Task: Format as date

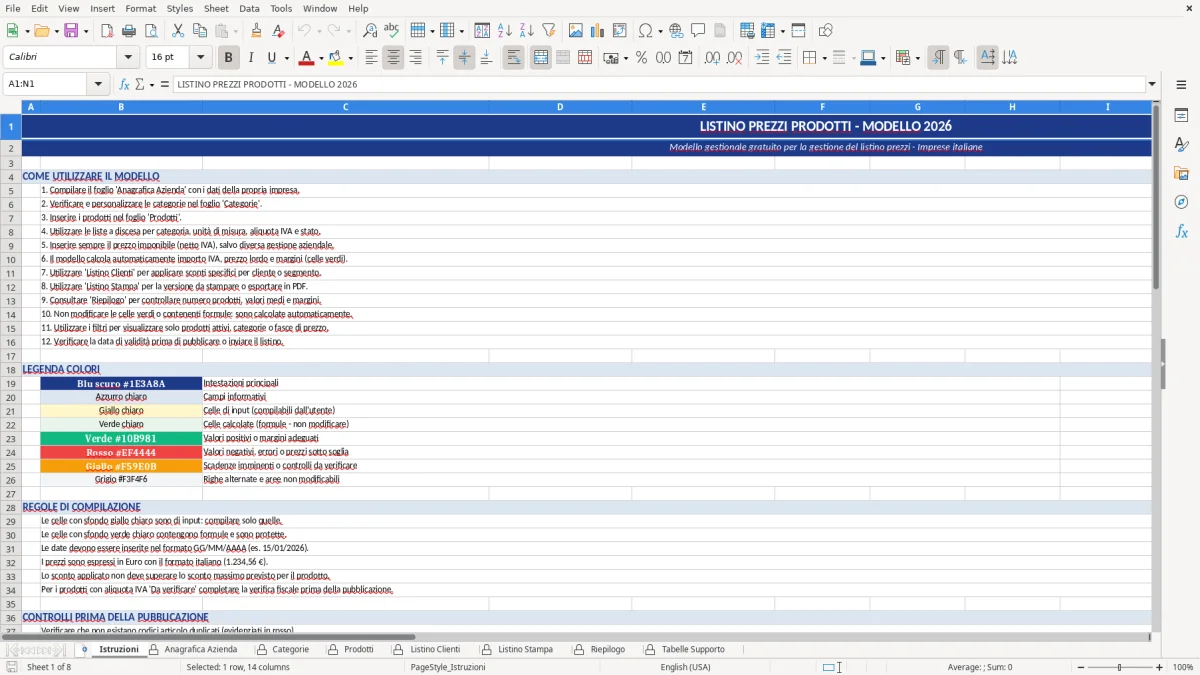Action: tap(685, 58)
